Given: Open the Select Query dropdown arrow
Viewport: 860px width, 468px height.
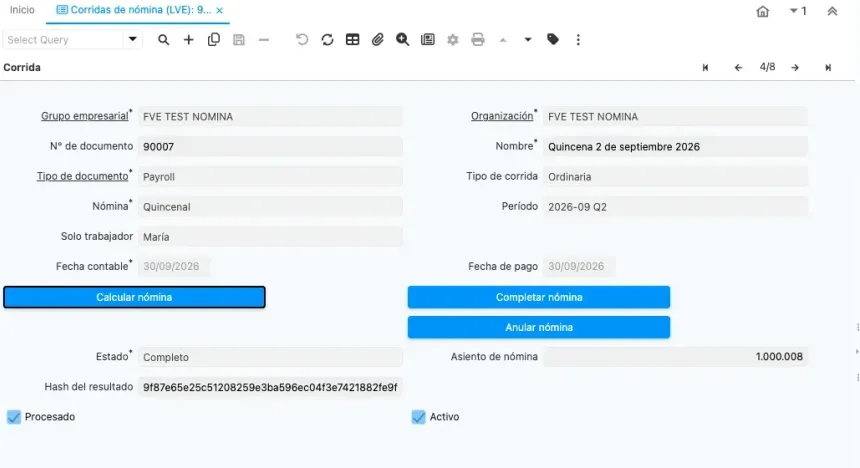Looking at the screenshot, I should pos(132,40).
